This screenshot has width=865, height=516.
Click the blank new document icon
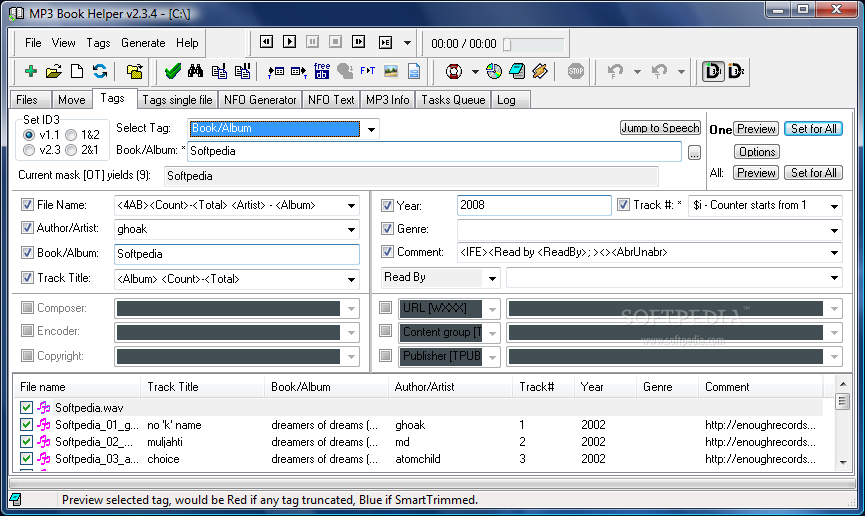tap(77, 71)
